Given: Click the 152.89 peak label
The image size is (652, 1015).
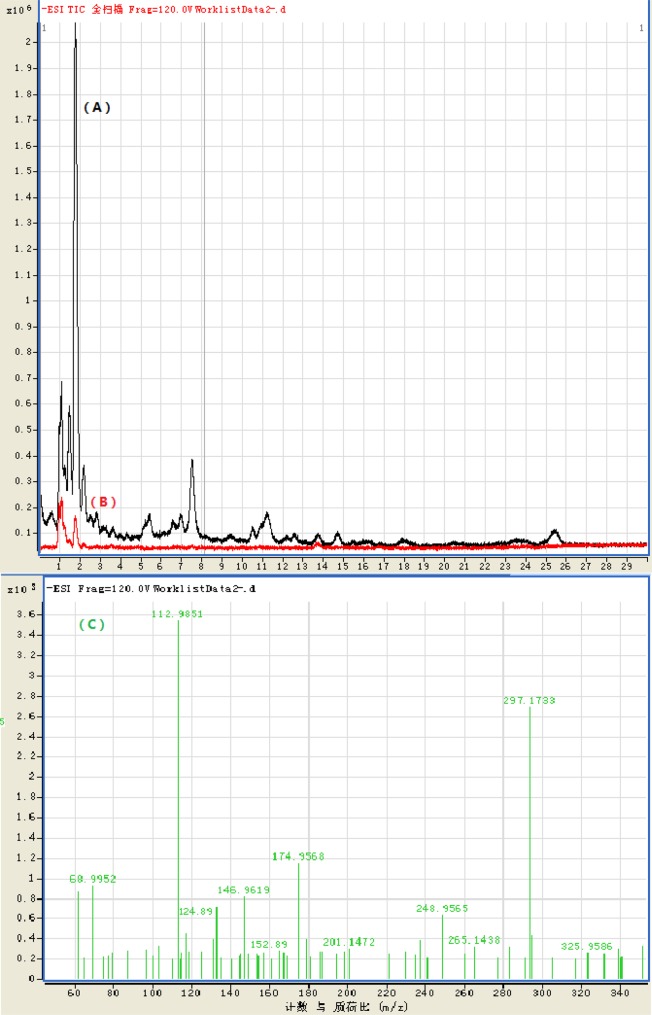Looking at the screenshot, I should (x=268, y=944).
